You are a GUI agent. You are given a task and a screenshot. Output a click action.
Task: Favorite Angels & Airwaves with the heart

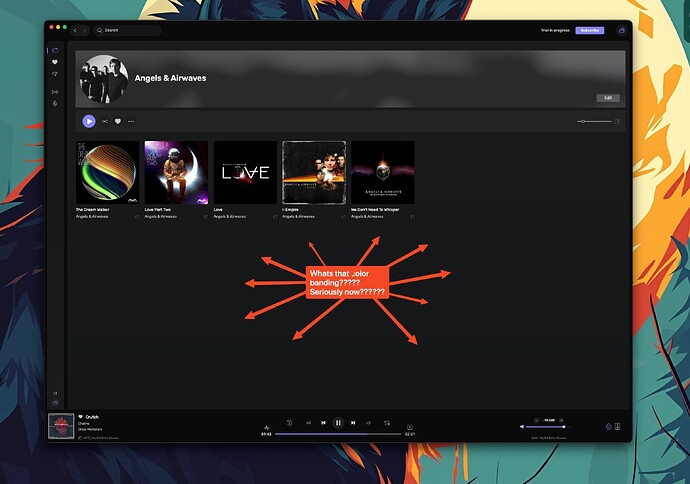(x=118, y=121)
